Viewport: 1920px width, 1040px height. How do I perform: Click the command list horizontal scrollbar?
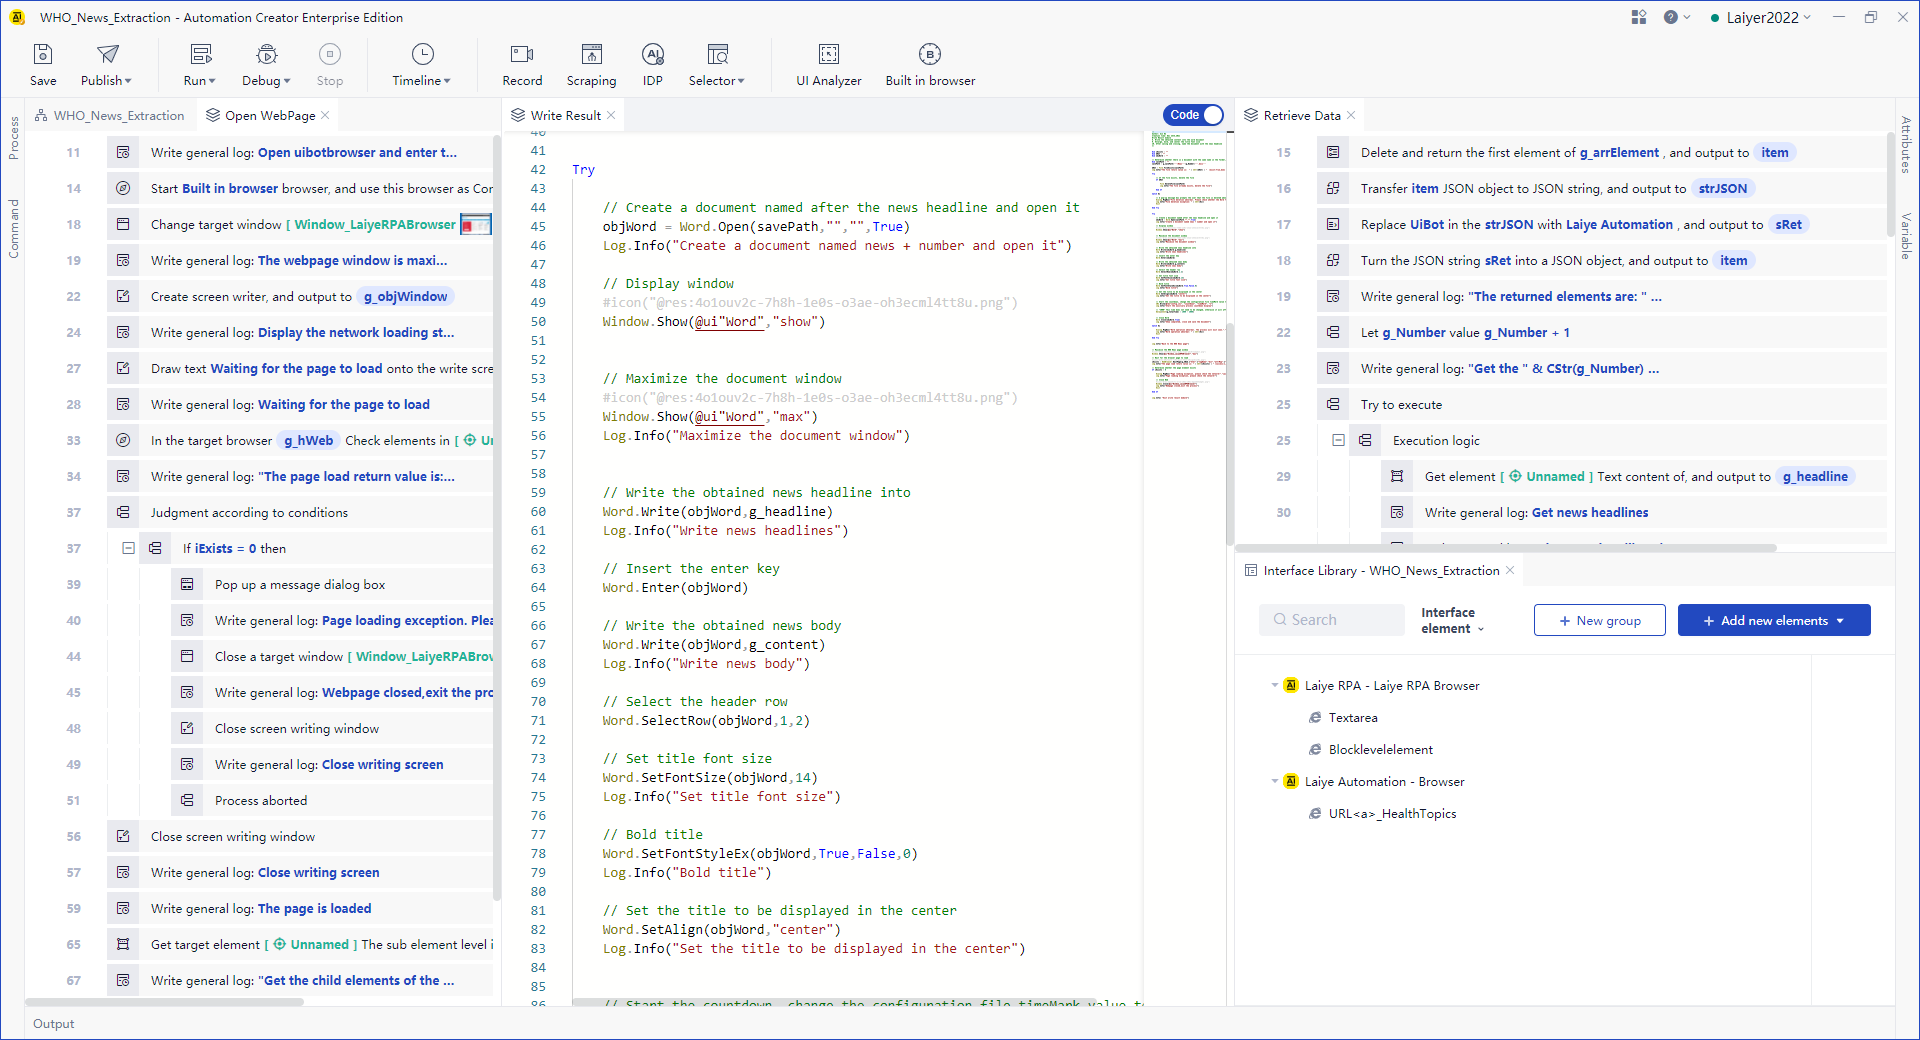165,1002
